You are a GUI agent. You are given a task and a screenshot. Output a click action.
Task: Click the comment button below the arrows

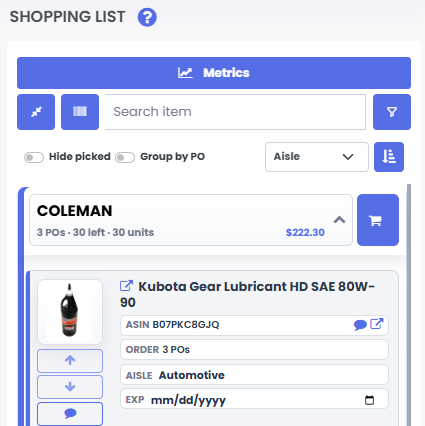click(70, 414)
